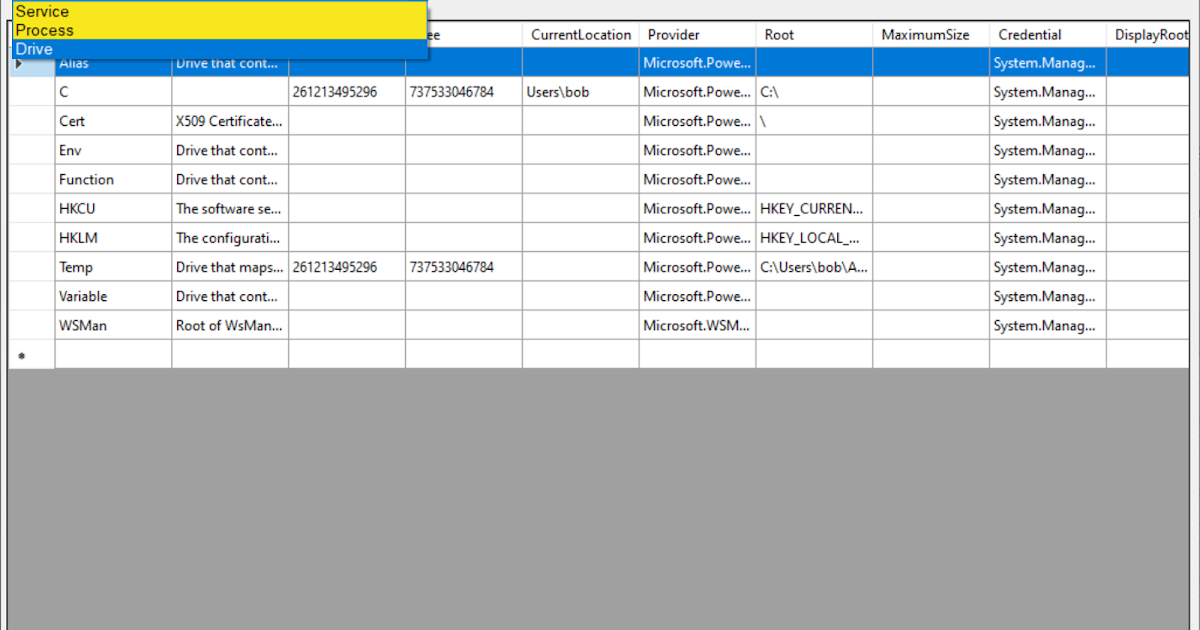
Task: Select the row header beside the Cert row
Action: tap(30, 121)
